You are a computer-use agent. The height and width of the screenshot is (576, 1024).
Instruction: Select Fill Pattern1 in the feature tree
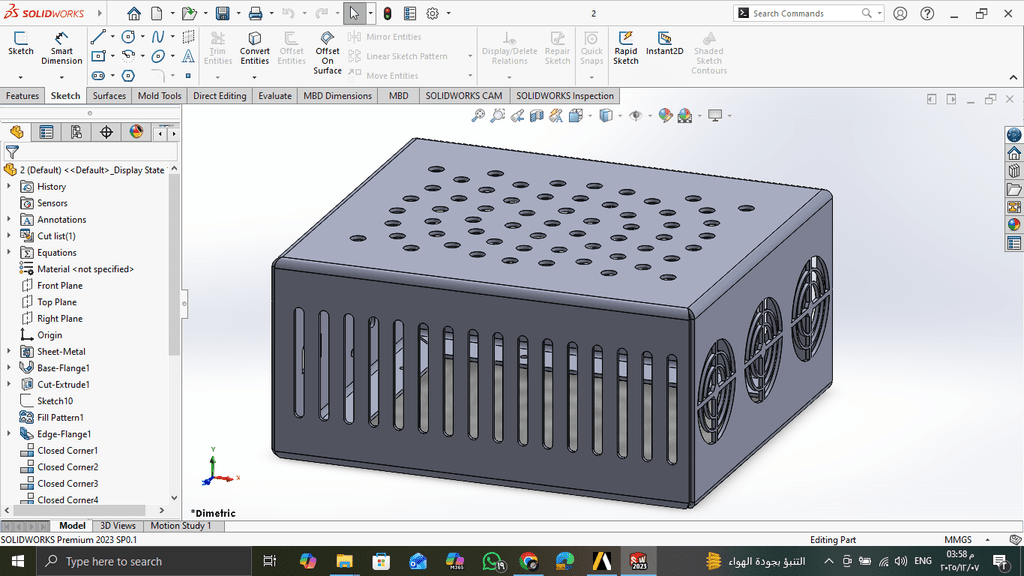(59, 417)
